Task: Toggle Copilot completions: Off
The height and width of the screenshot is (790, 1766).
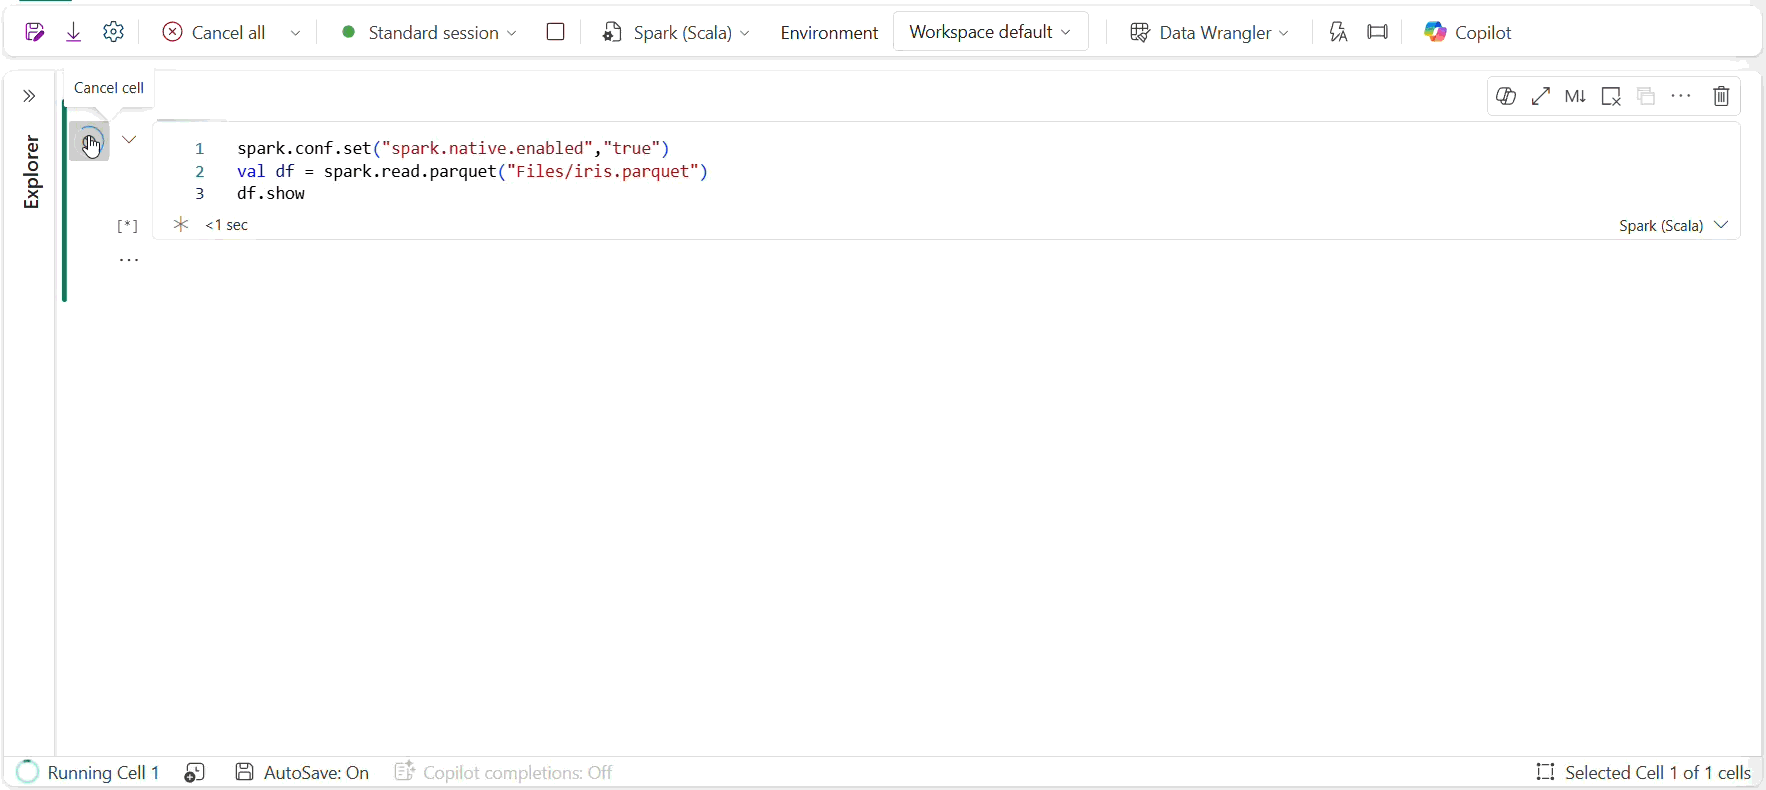Action: [503, 772]
